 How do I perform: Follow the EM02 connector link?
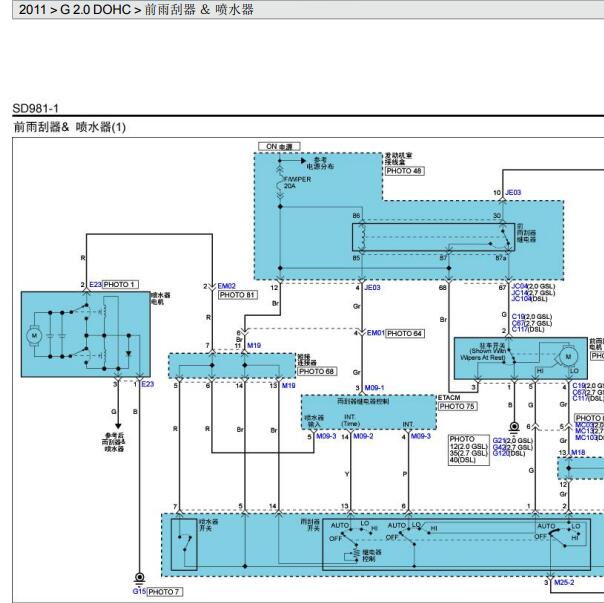coord(226,286)
